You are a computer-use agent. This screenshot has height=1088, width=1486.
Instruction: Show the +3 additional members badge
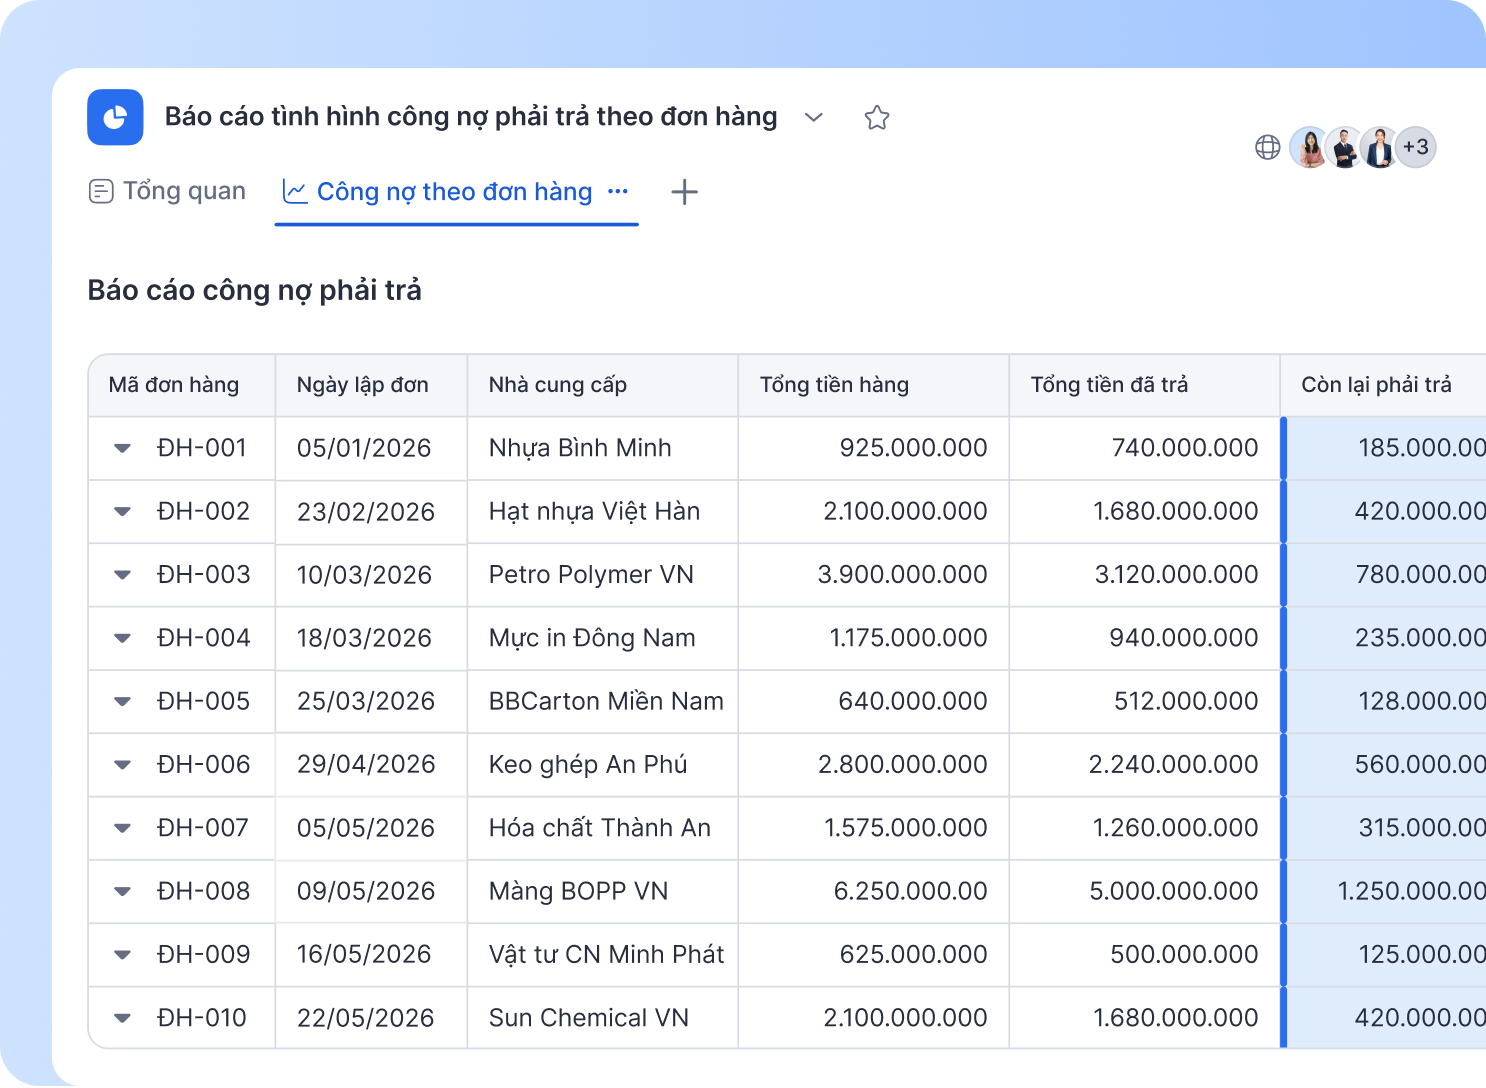coord(1416,147)
